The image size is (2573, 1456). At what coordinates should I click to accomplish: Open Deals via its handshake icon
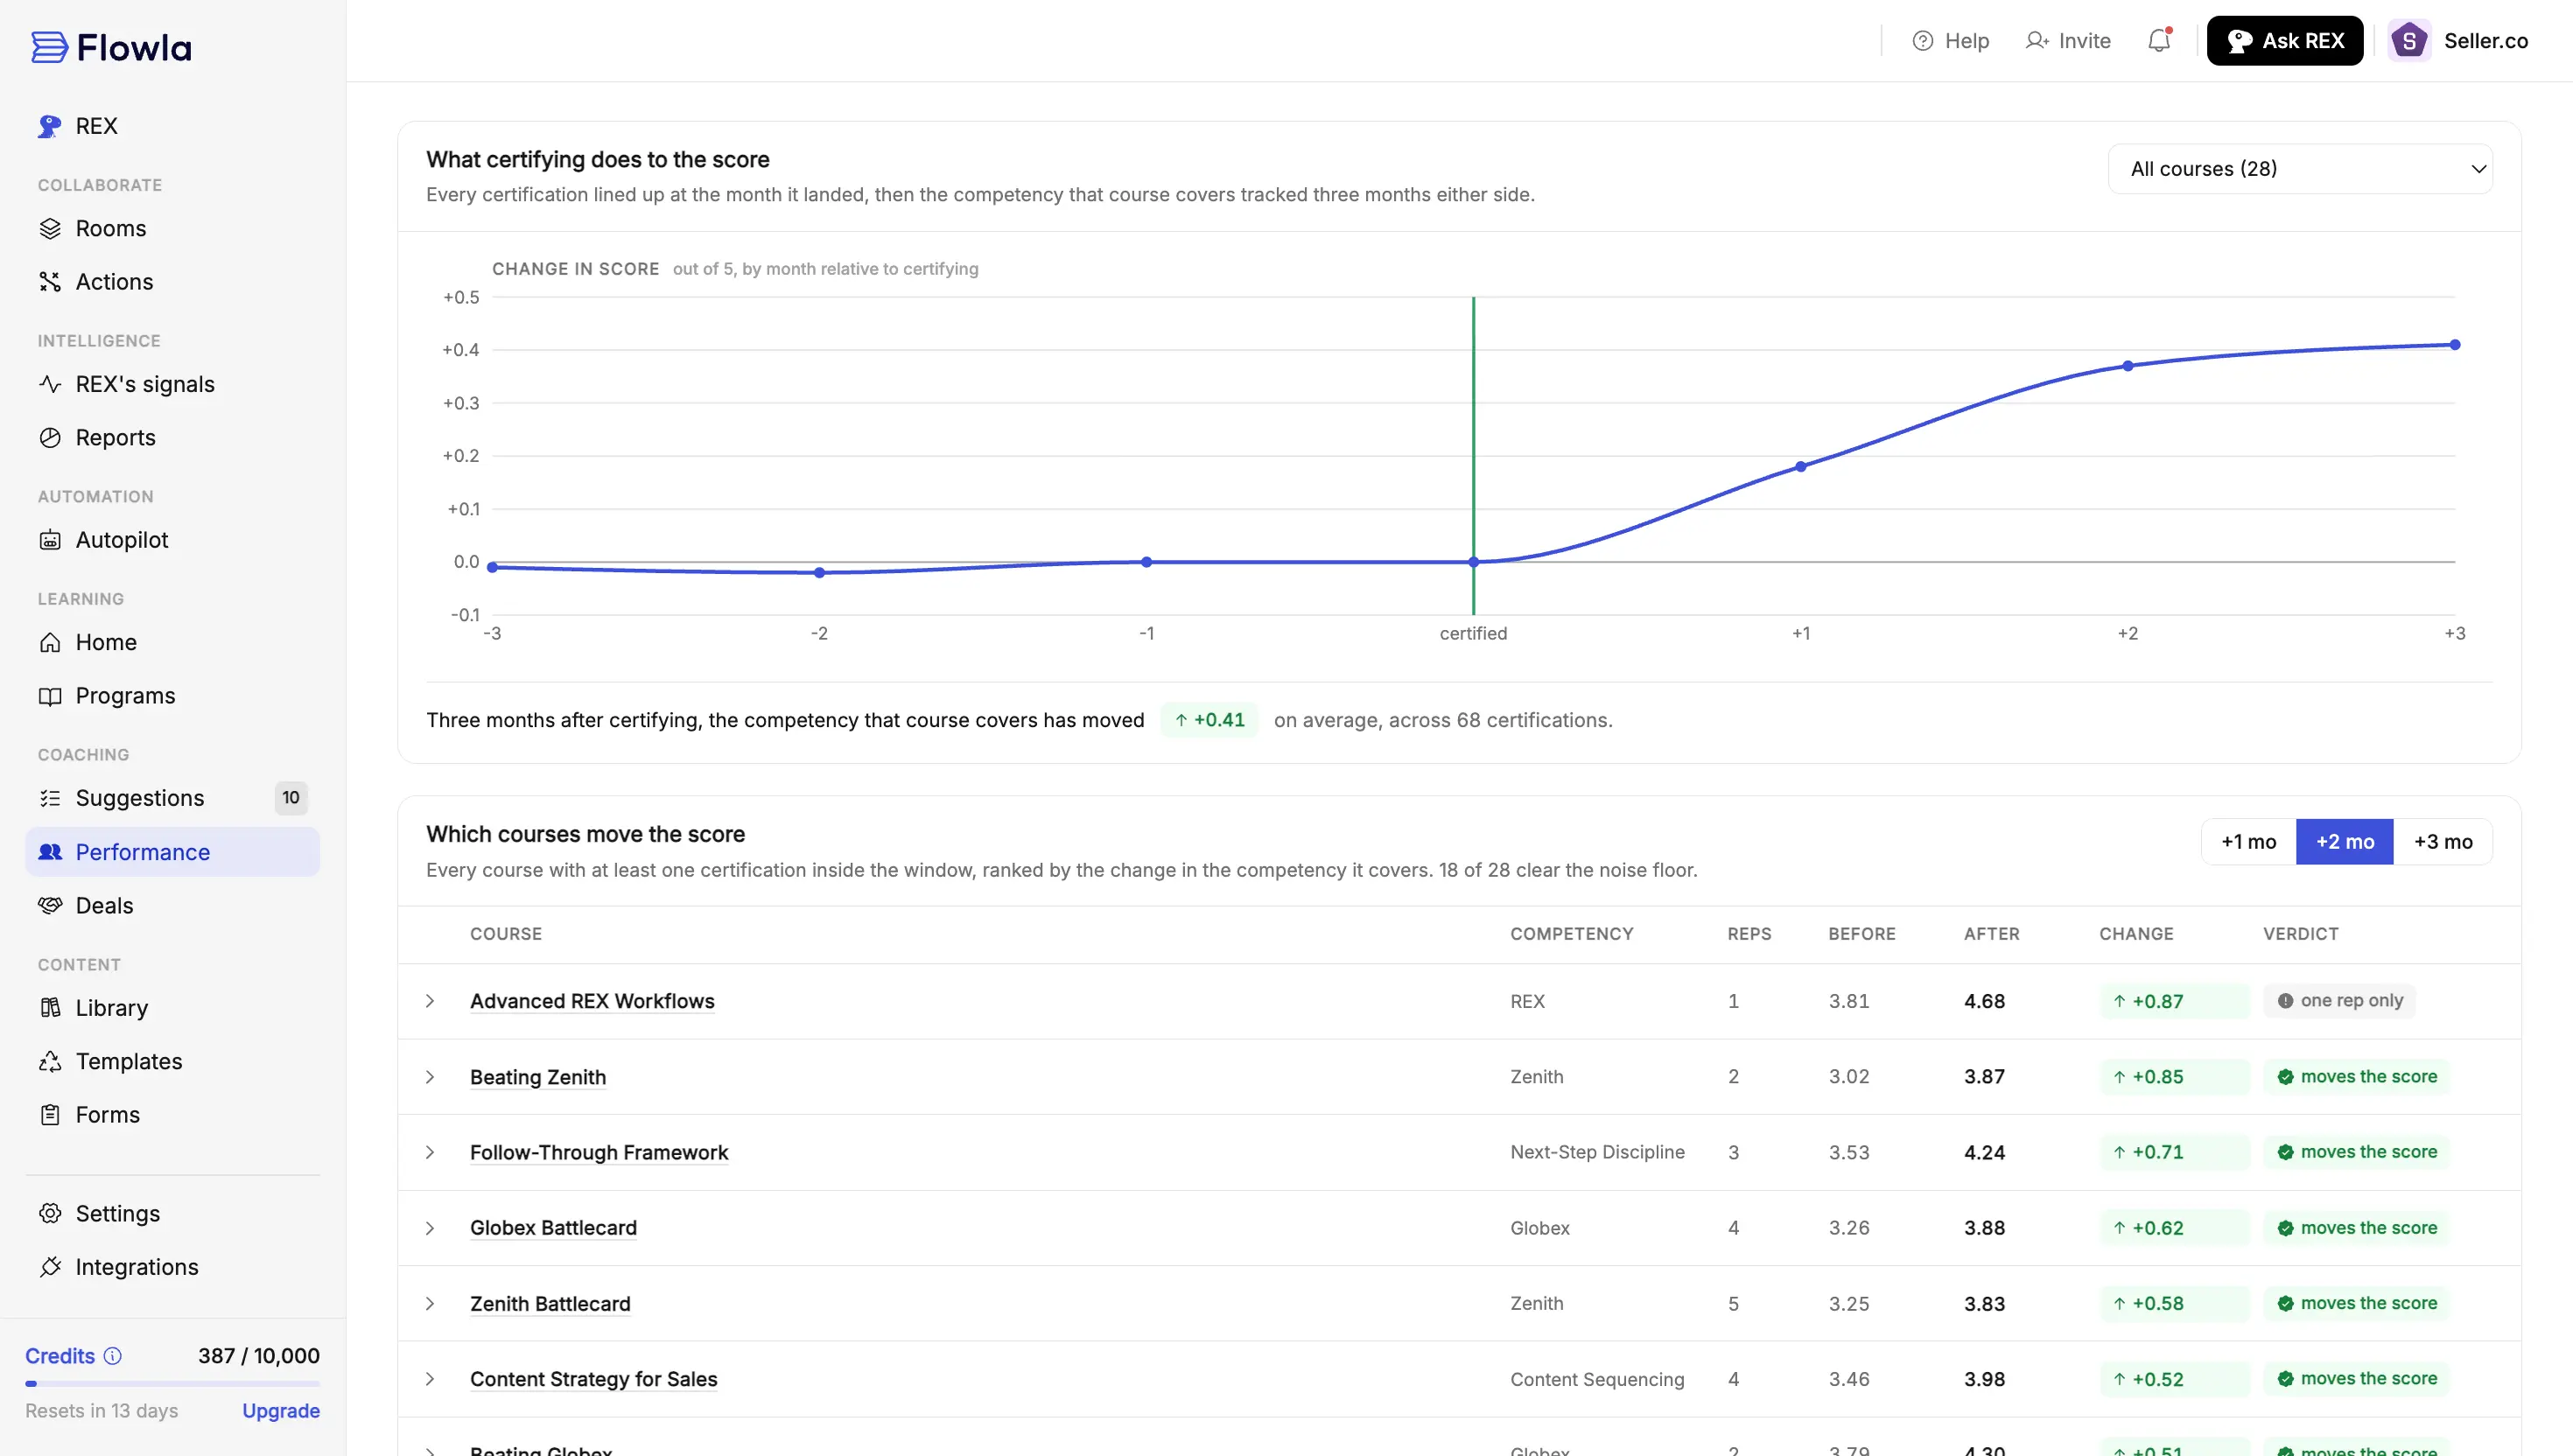point(50,905)
